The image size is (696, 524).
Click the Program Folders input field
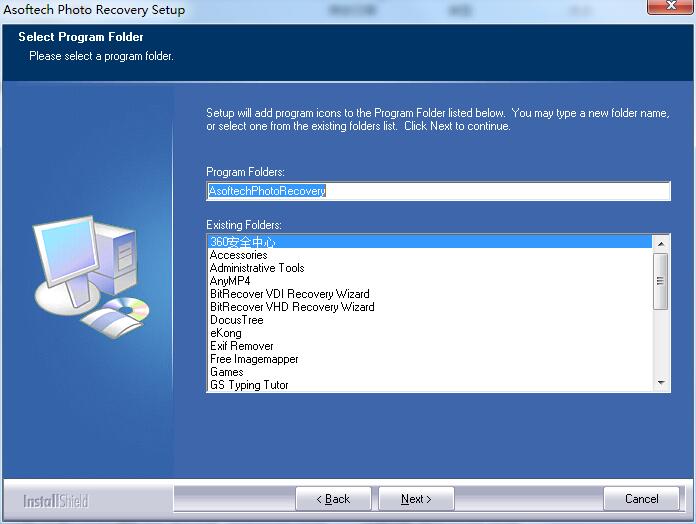pyautogui.click(x=438, y=191)
